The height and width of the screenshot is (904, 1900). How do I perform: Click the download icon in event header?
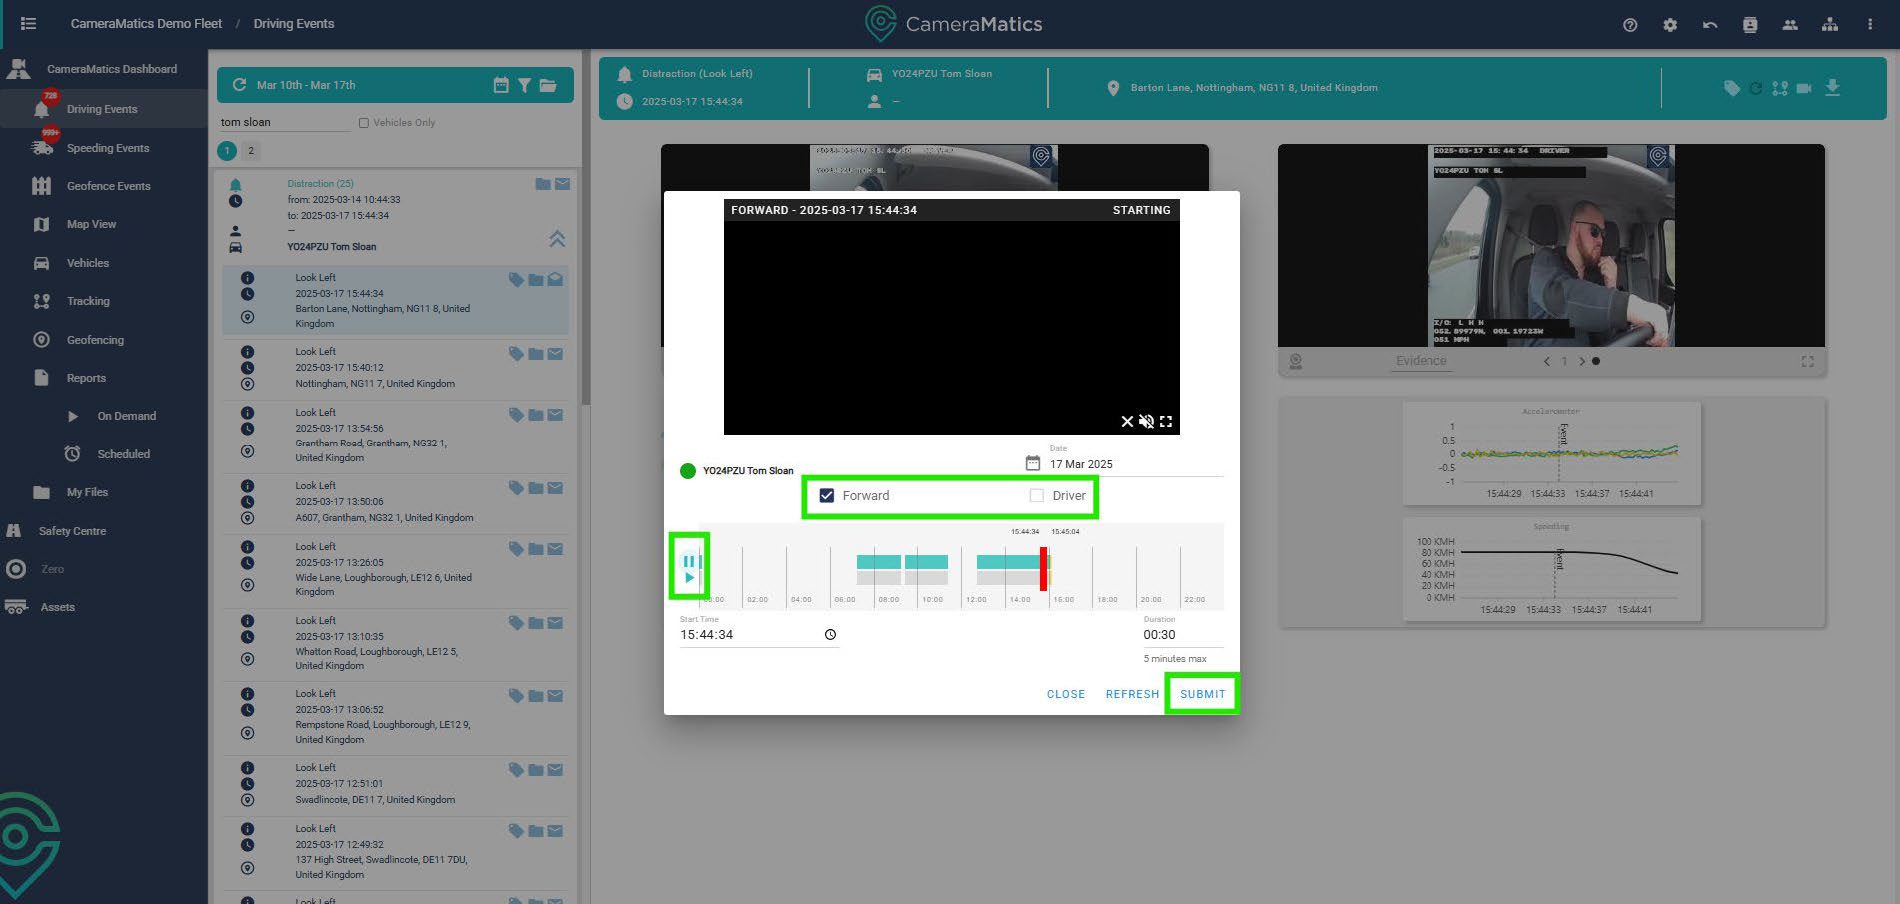coord(1832,88)
